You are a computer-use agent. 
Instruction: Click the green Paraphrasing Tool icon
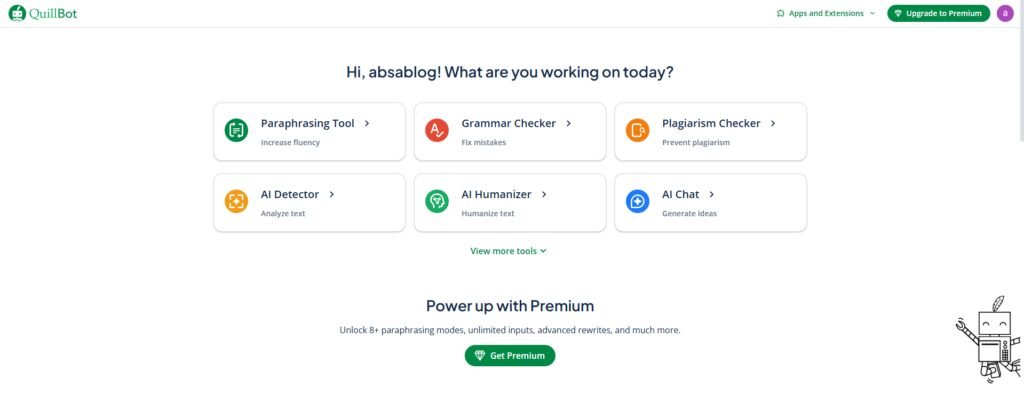(236, 130)
